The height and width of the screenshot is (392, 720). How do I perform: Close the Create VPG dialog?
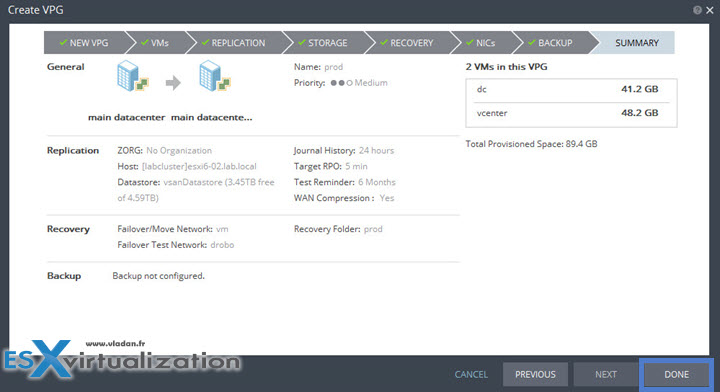(x=710, y=10)
